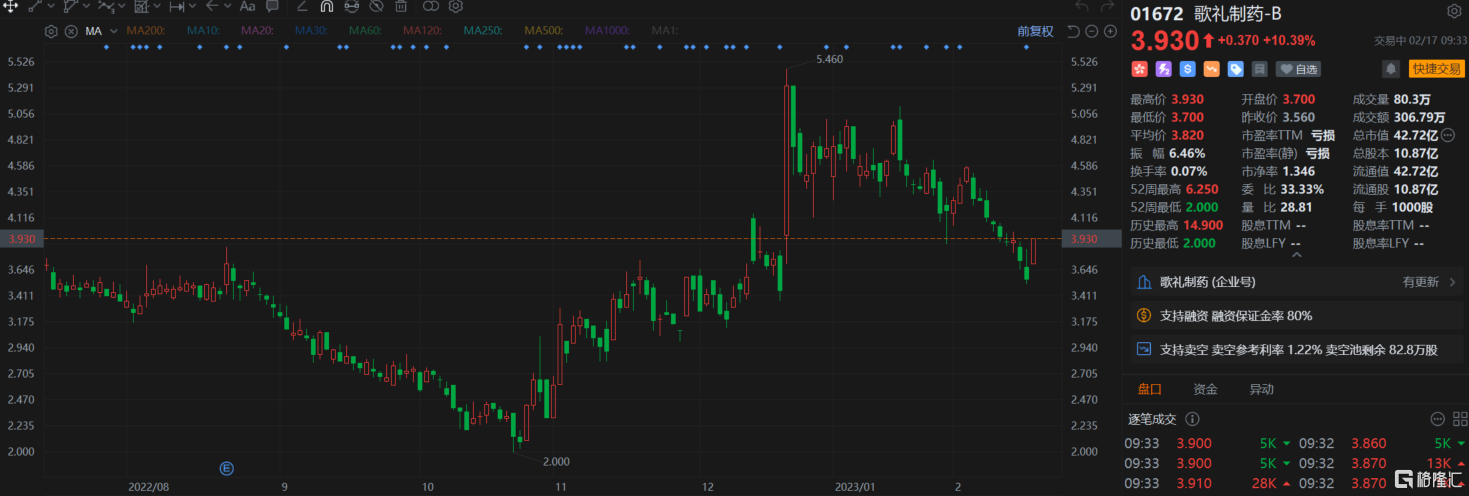The height and width of the screenshot is (496, 1469).
Task: Click the orange short-selling badge icon
Action: coord(1211,69)
